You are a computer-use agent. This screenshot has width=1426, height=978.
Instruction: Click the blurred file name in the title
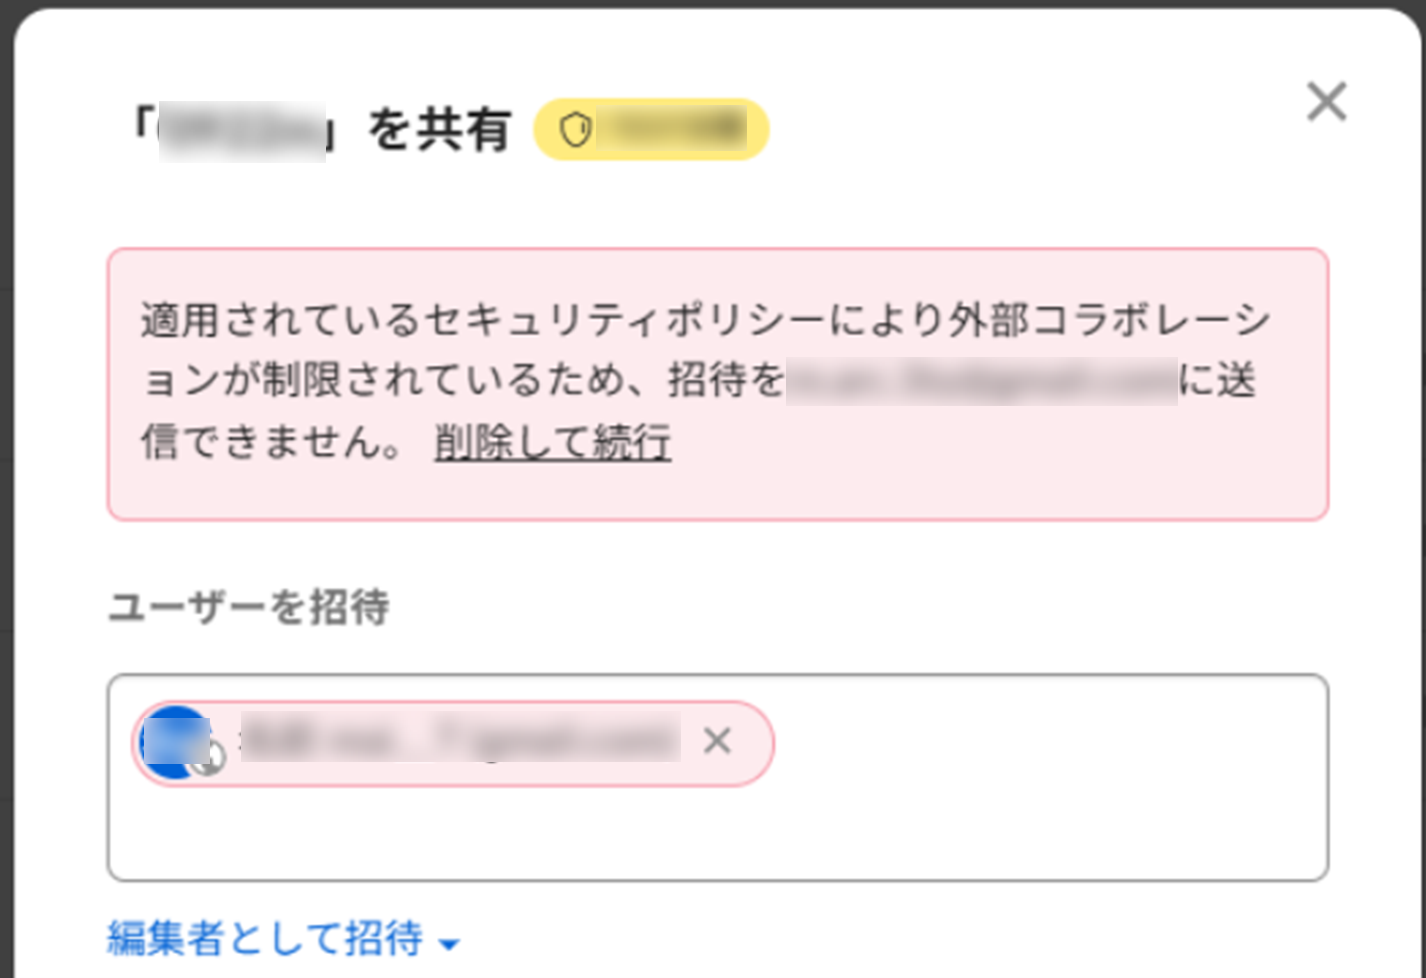(x=242, y=130)
